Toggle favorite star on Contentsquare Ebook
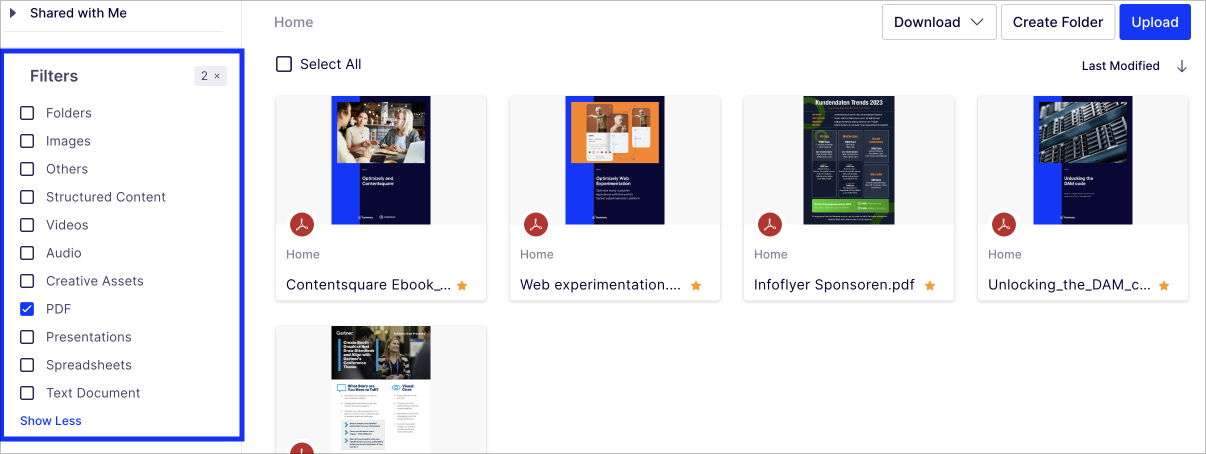This screenshot has height=454, width=1206. (x=462, y=286)
